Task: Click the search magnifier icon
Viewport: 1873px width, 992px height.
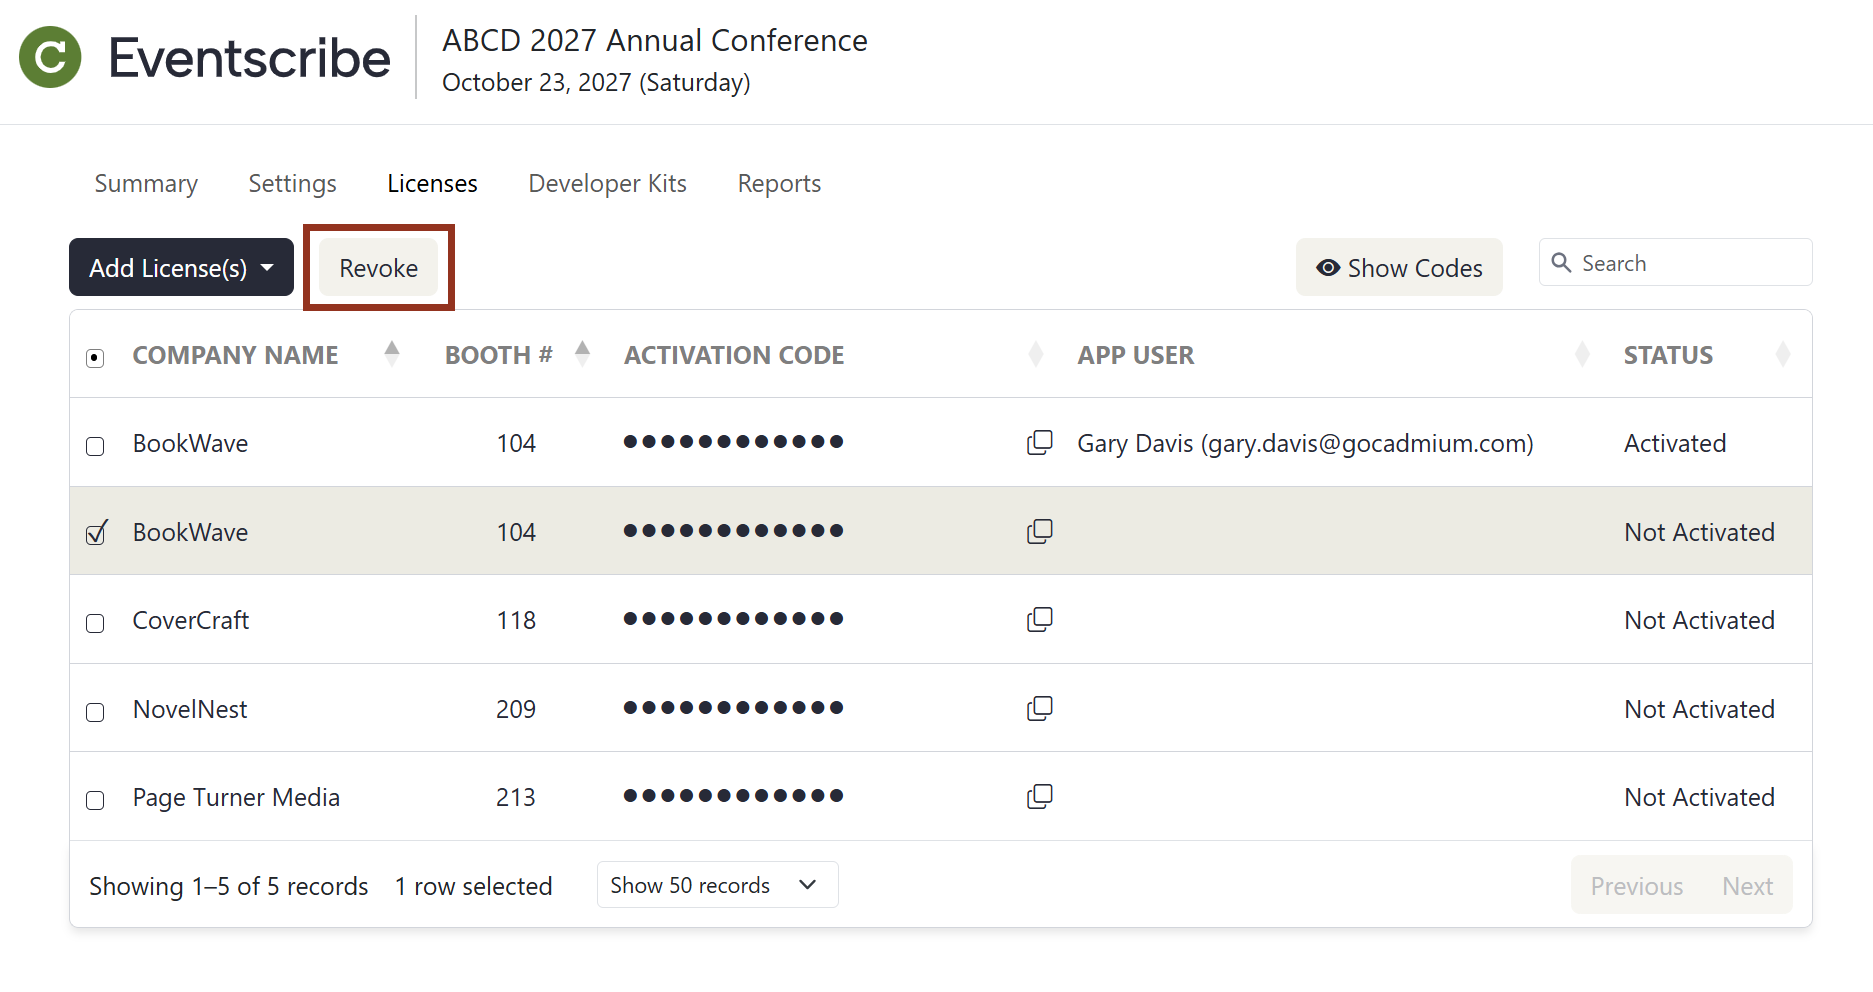Action: [x=1562, y=262]
